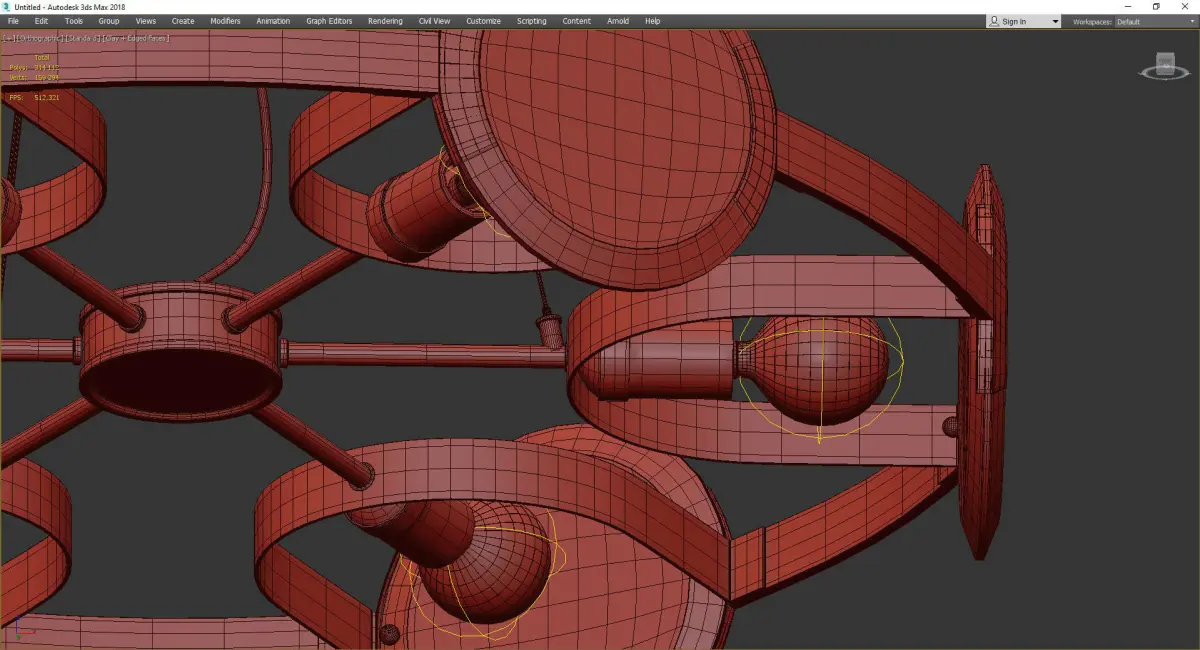Open the Help menu

[x=652, y=21]
